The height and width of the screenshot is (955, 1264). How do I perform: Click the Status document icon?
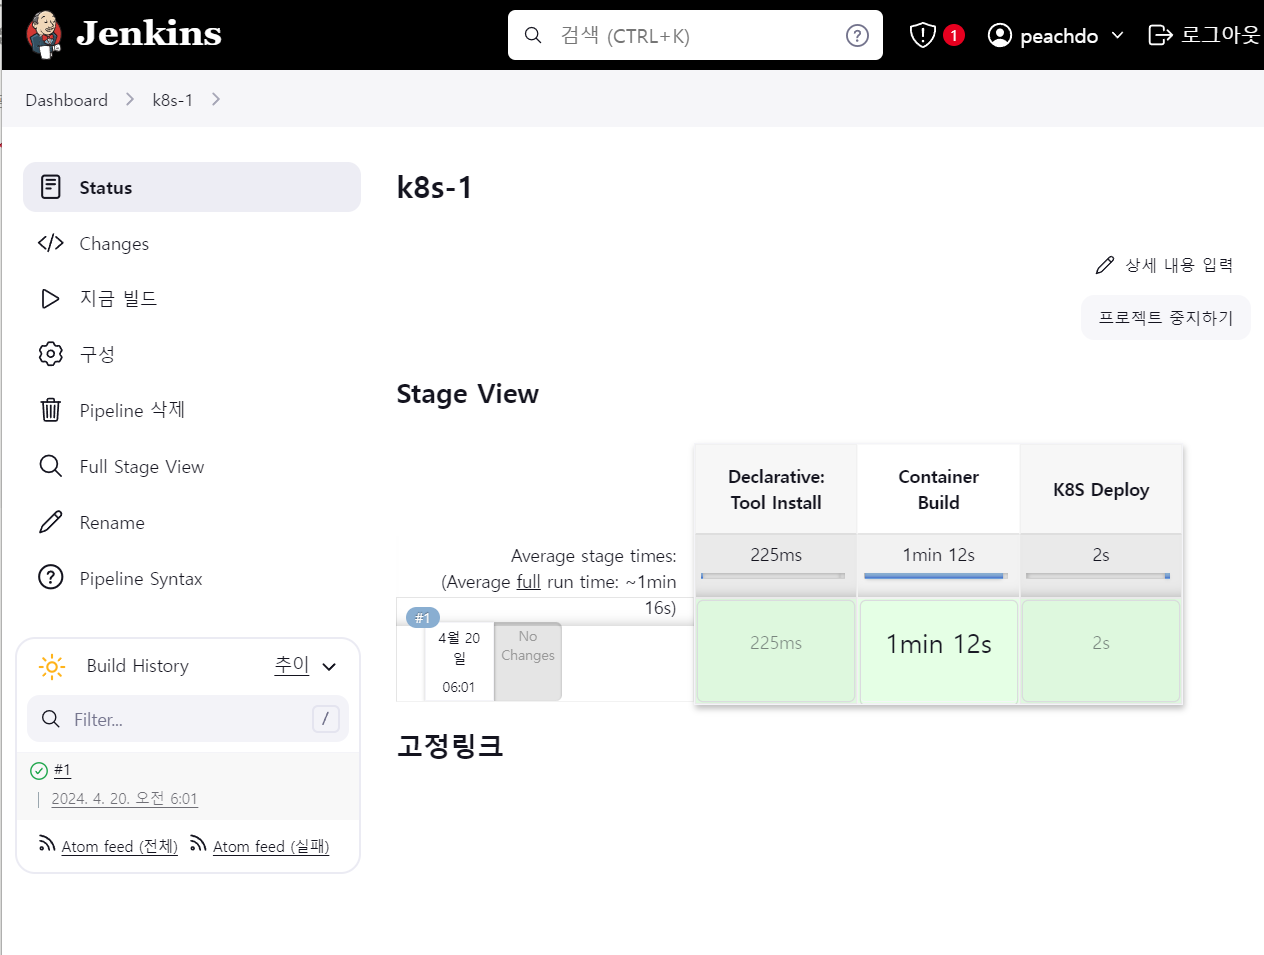tap(51, 187)
